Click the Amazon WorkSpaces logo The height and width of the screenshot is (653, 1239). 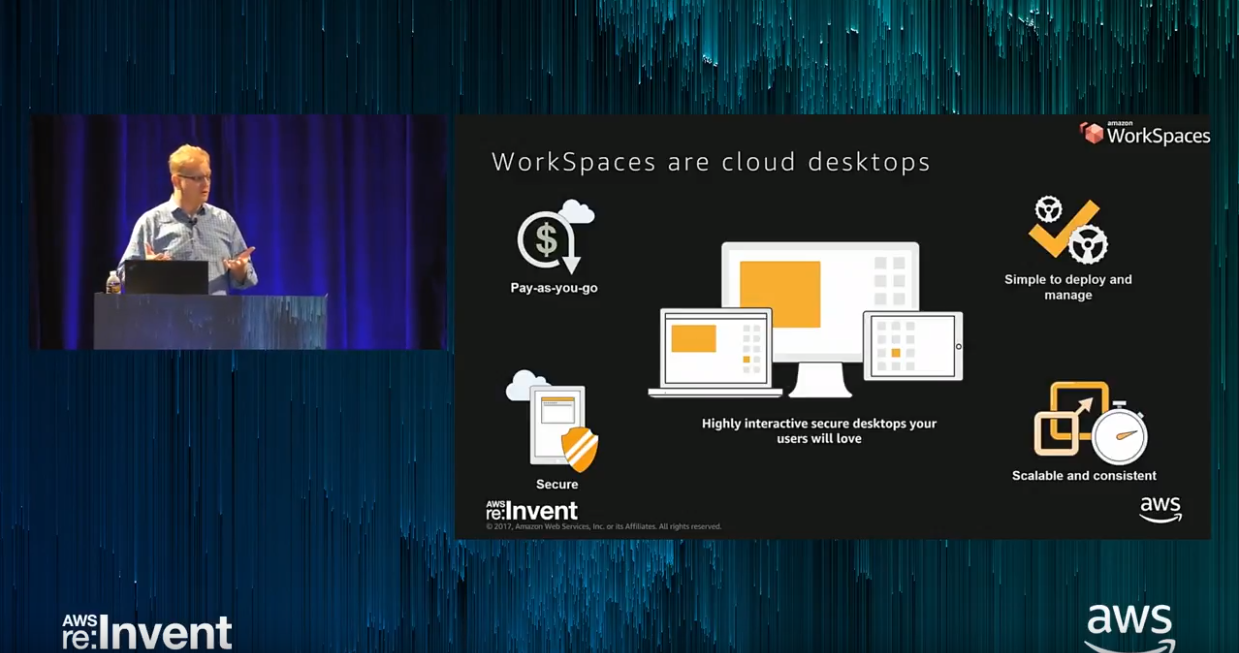click(x=1145, y=132)
